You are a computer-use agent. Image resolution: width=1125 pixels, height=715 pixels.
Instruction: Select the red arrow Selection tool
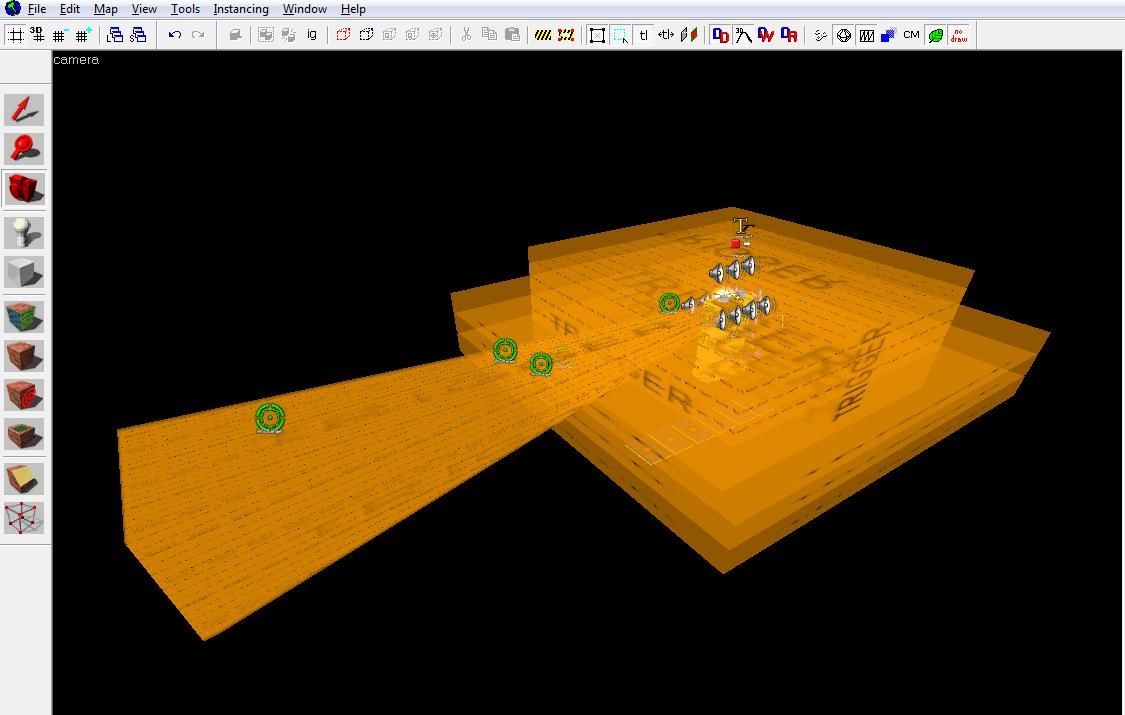[24, 110]
